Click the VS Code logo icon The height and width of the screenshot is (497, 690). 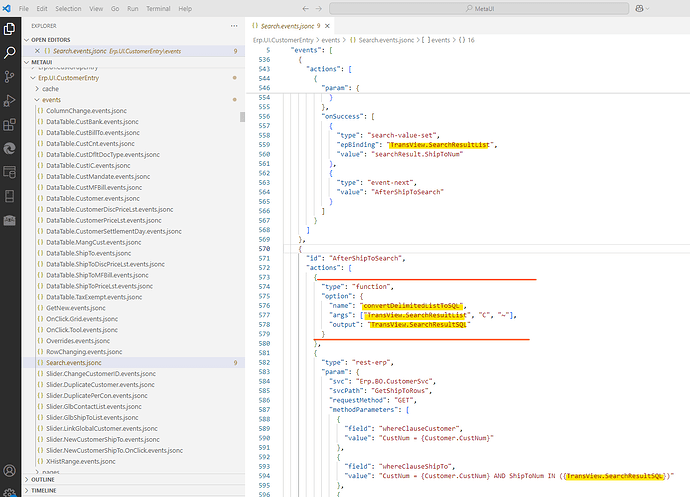point(7,8)
